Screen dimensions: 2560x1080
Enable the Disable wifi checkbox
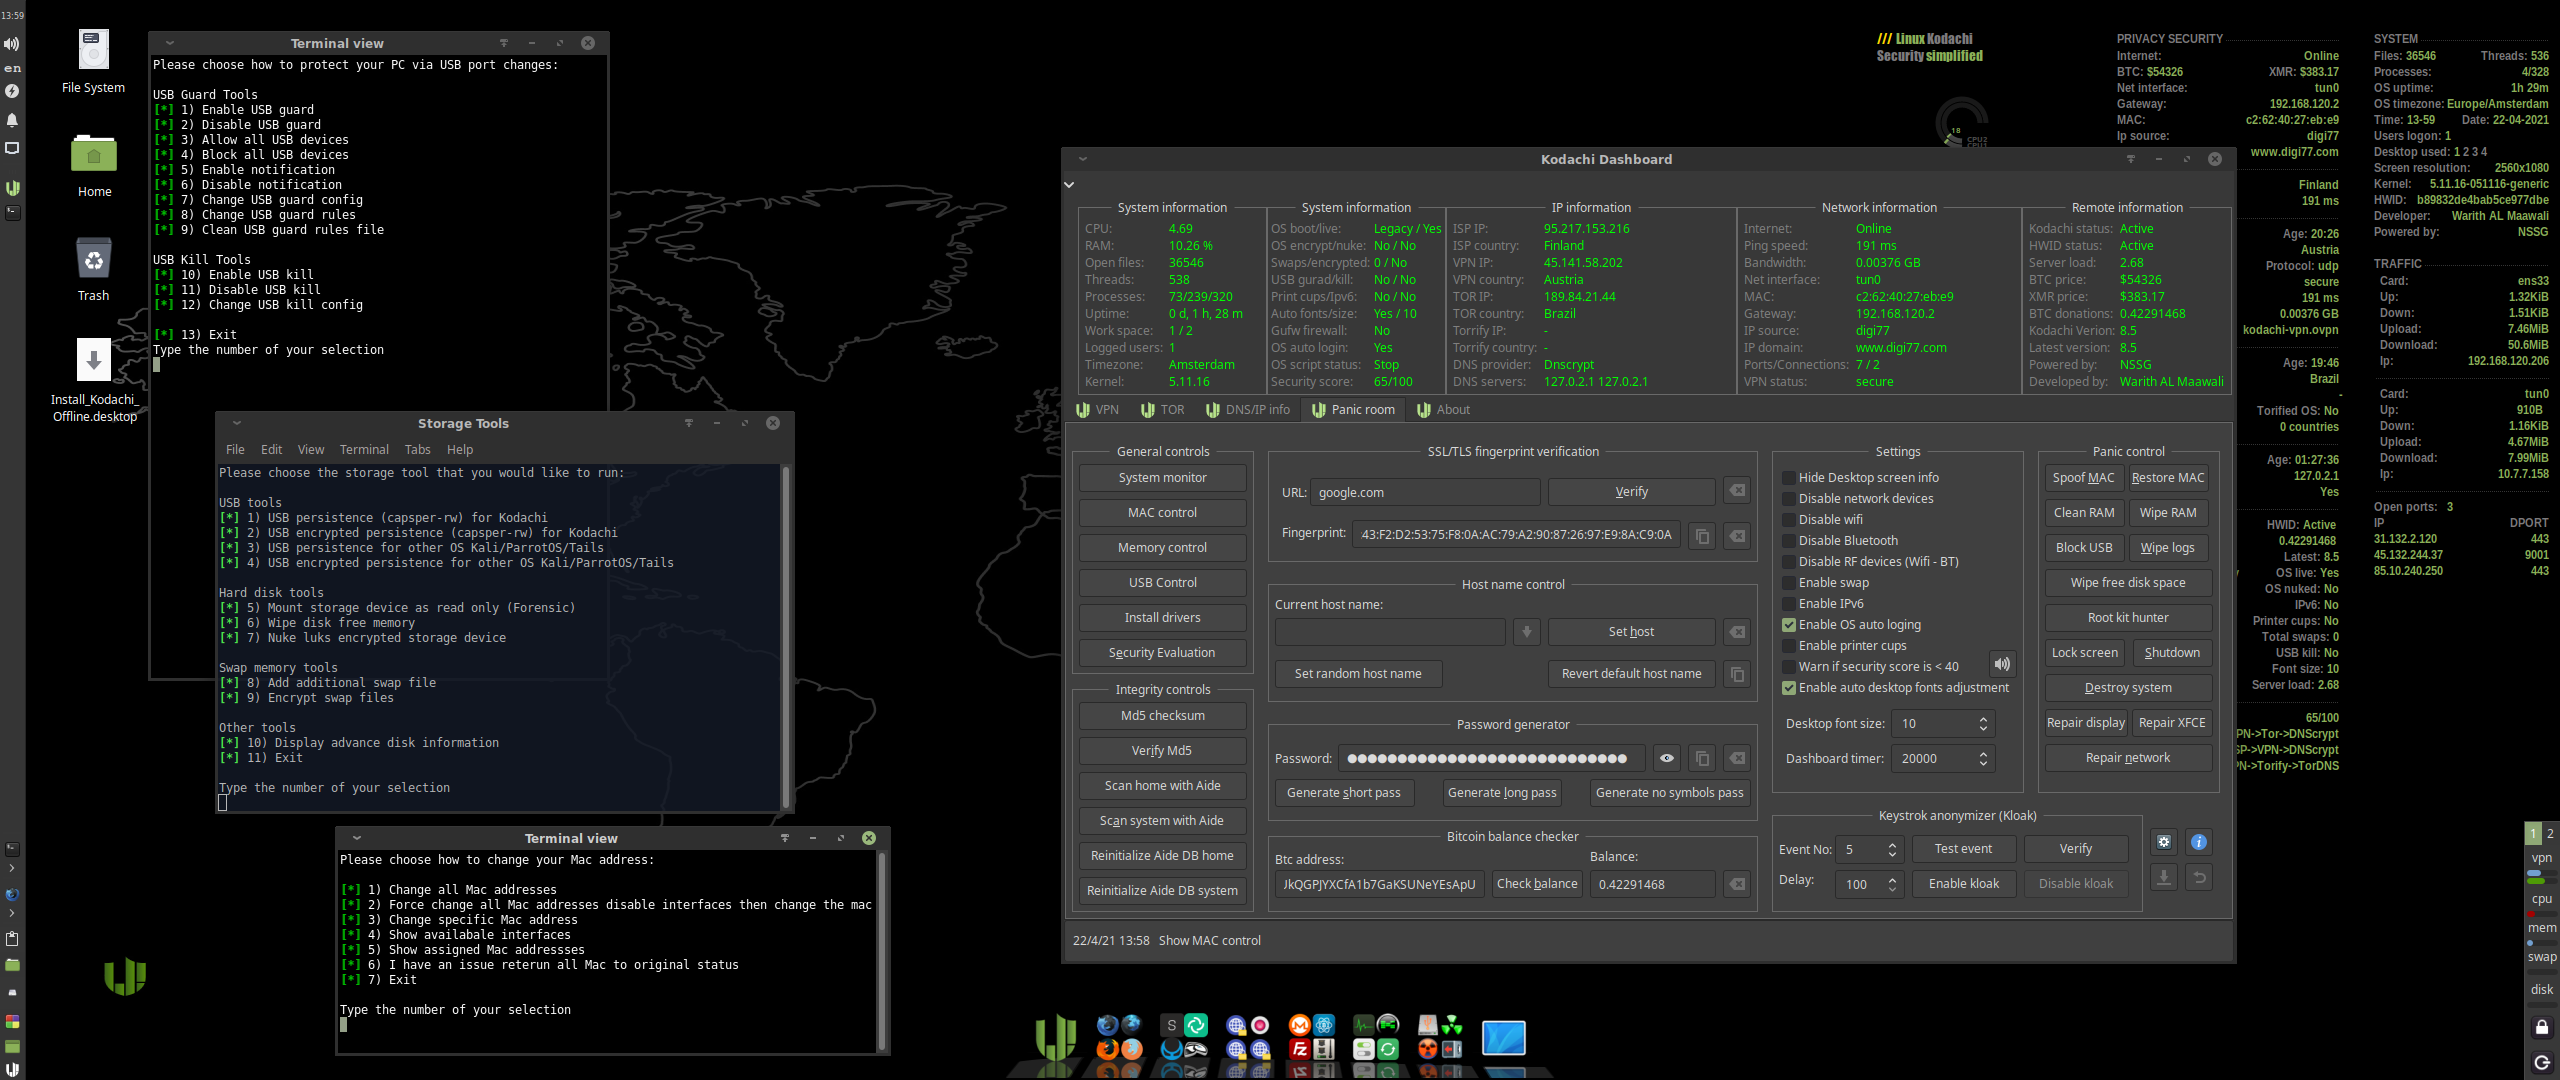tap(1789, 520)
